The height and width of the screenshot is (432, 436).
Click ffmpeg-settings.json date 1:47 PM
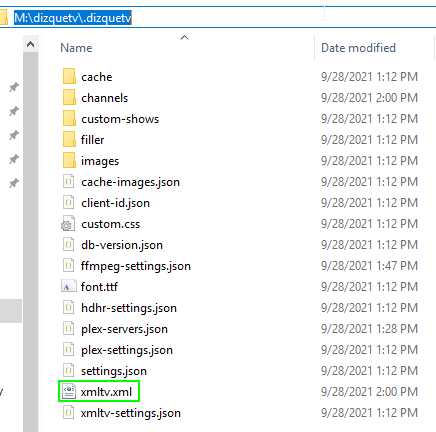[x=369, y=266]
